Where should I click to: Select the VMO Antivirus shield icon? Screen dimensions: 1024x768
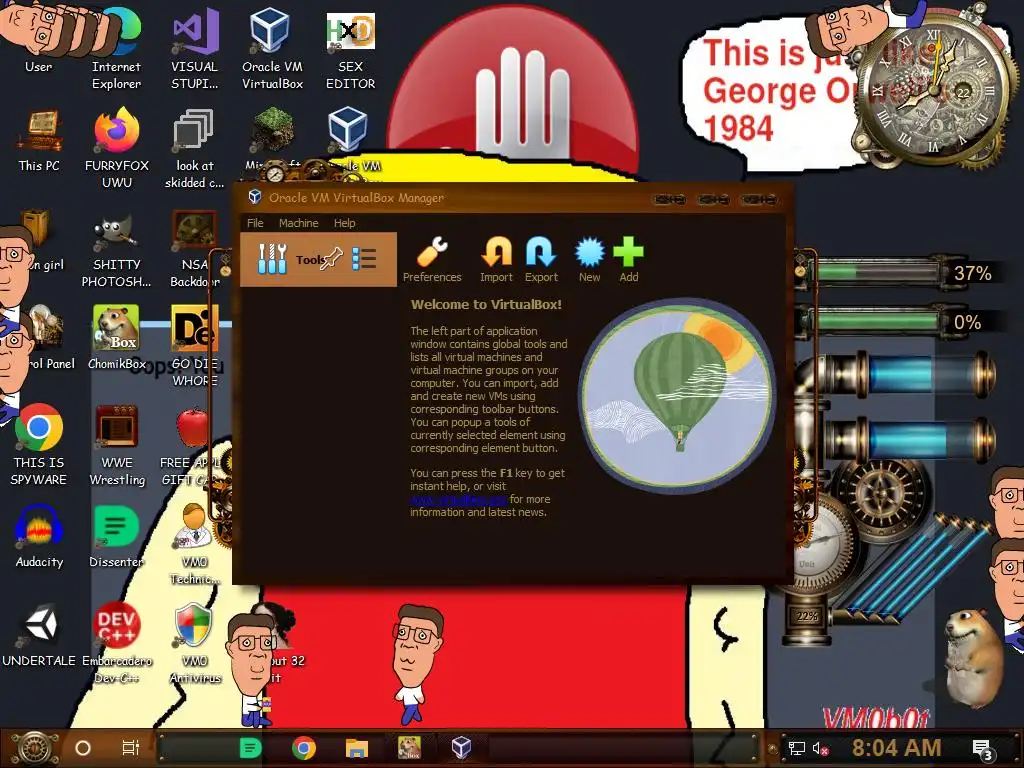(x=195, y=643)
